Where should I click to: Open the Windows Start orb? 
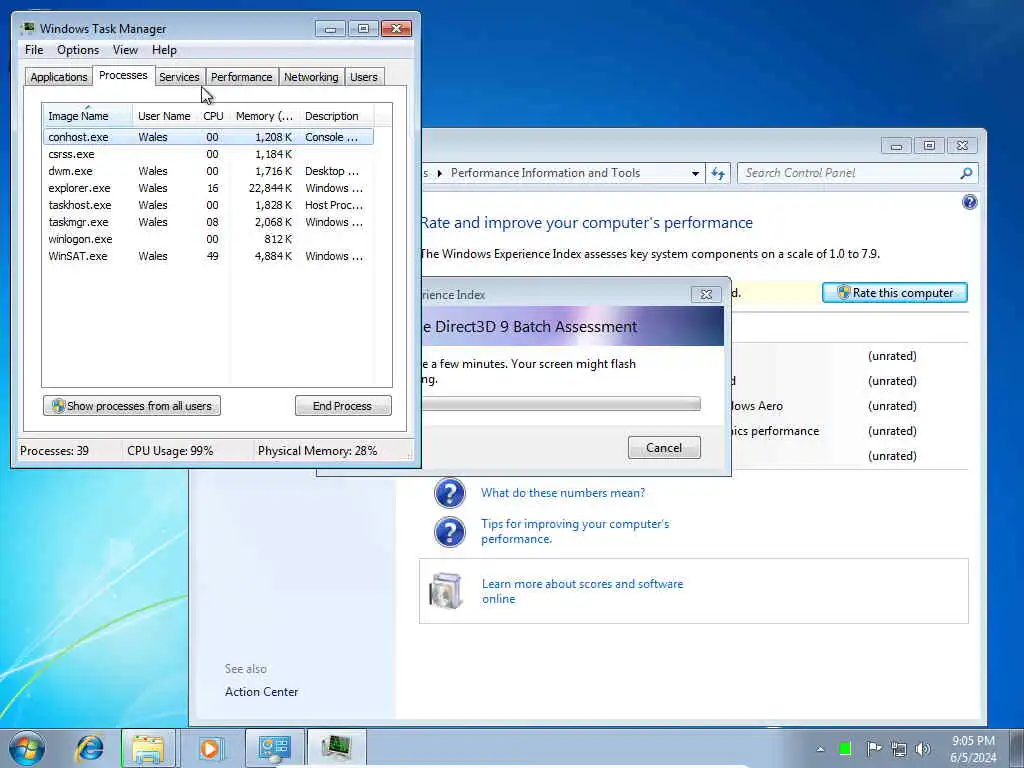click(27, 748)
